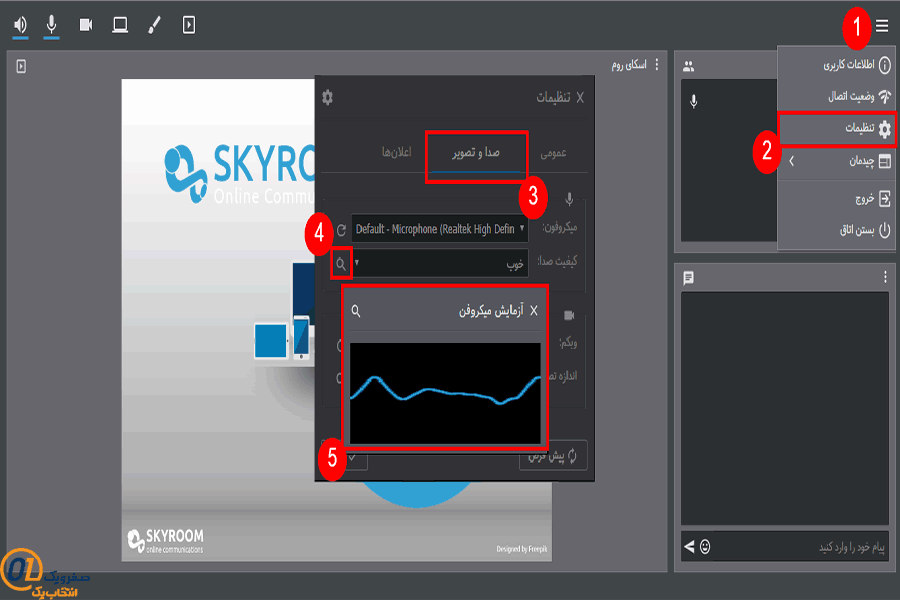The width and height of the screenshot is (900, 600).
Task: Click the panel toggle icon above the slide
Action: (x=21, y=67)
